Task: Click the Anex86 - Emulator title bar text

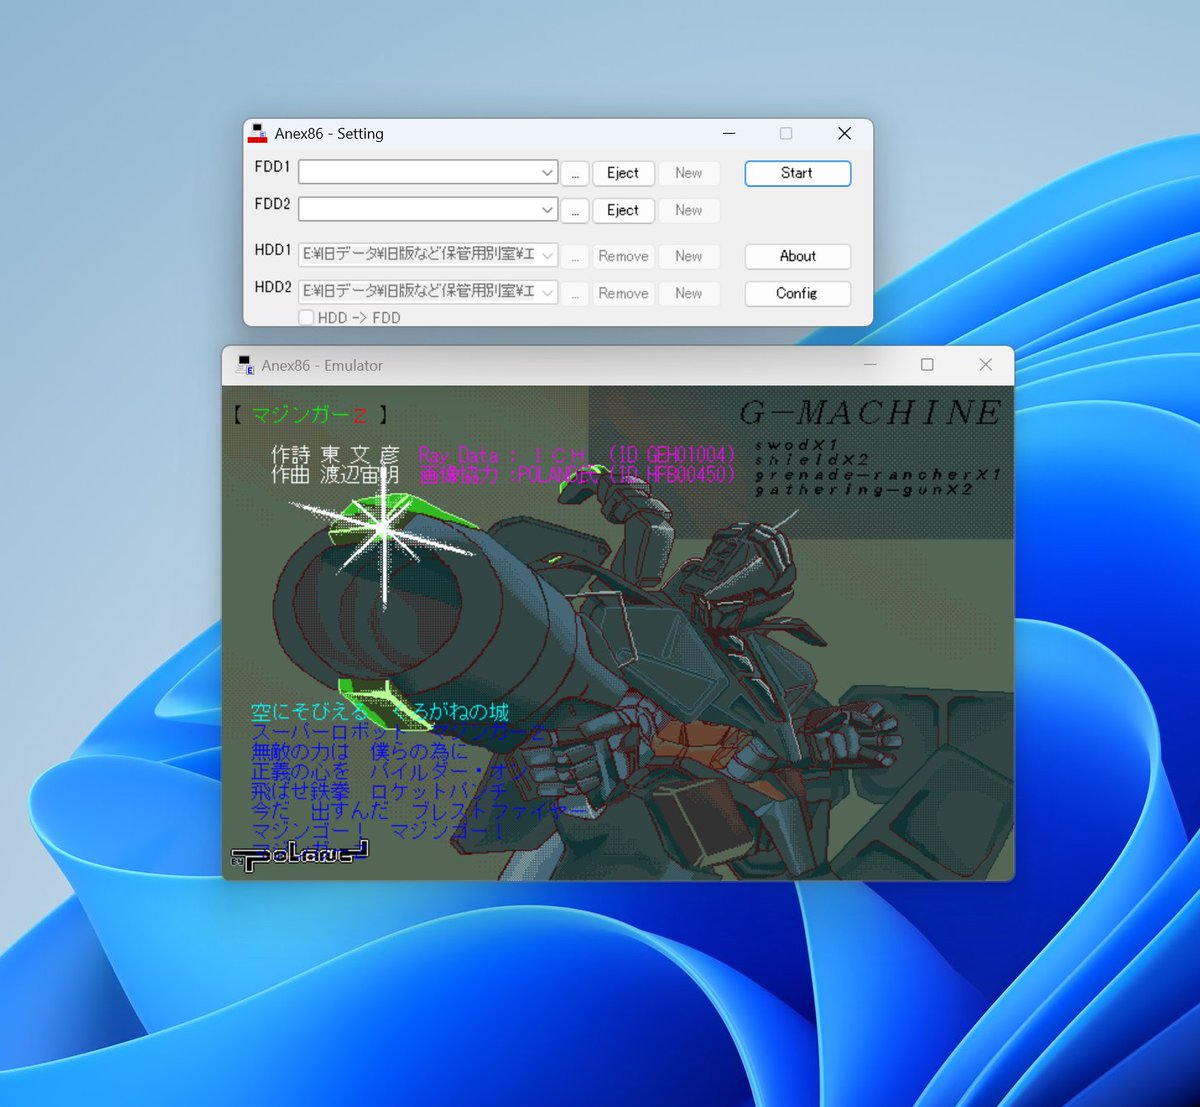Action: (322, 366)
